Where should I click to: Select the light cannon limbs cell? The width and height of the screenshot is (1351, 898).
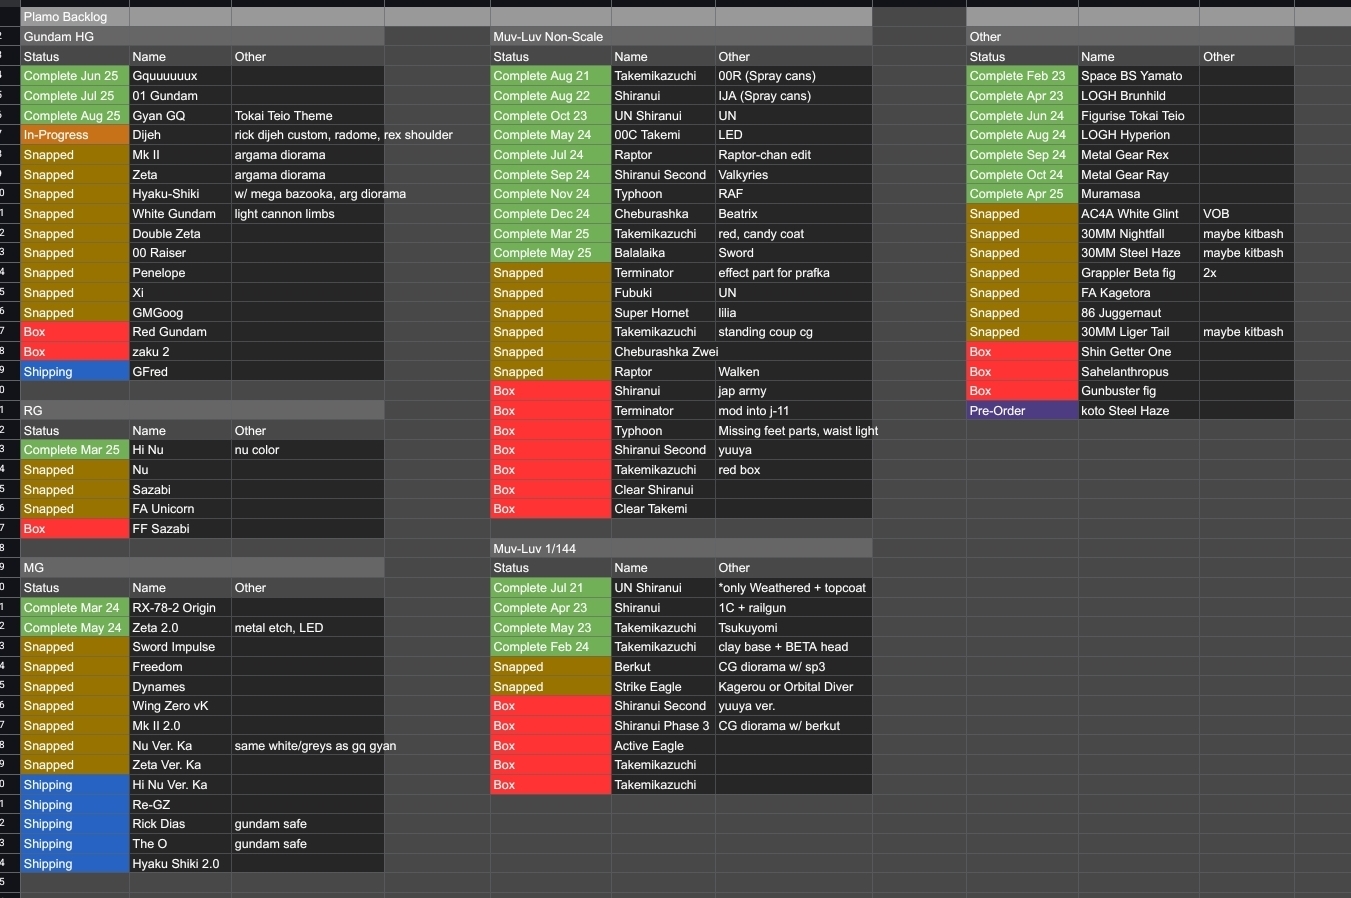click(x=308, y=214)
